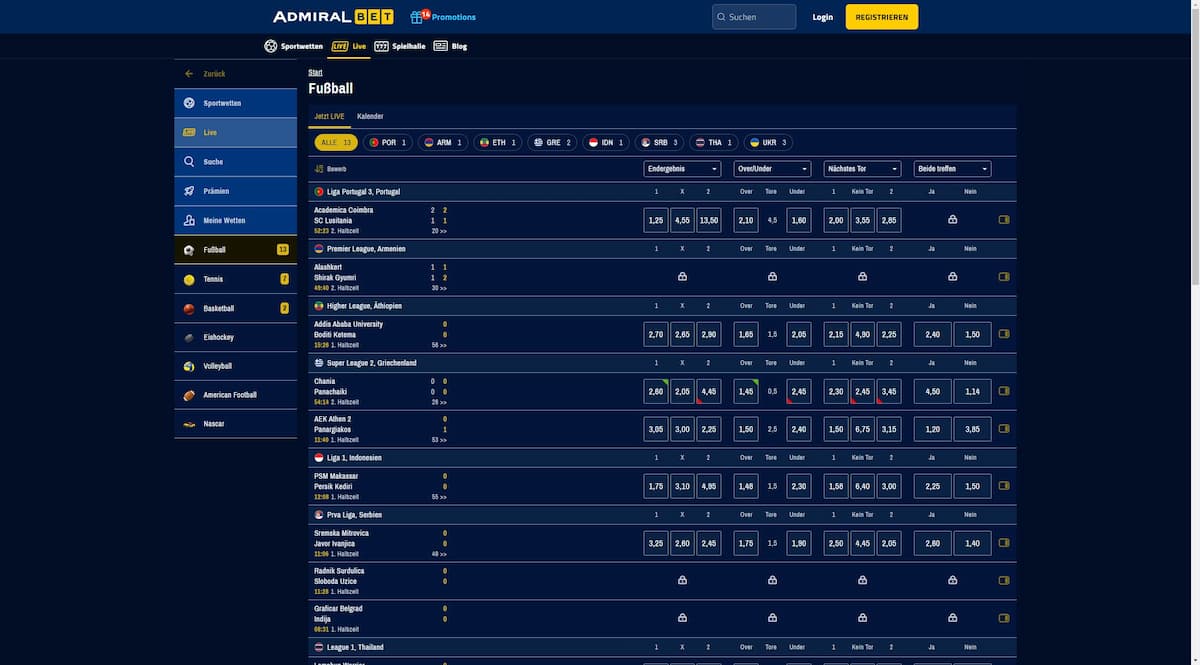Filter live matches by POR

tap(388, 142)
